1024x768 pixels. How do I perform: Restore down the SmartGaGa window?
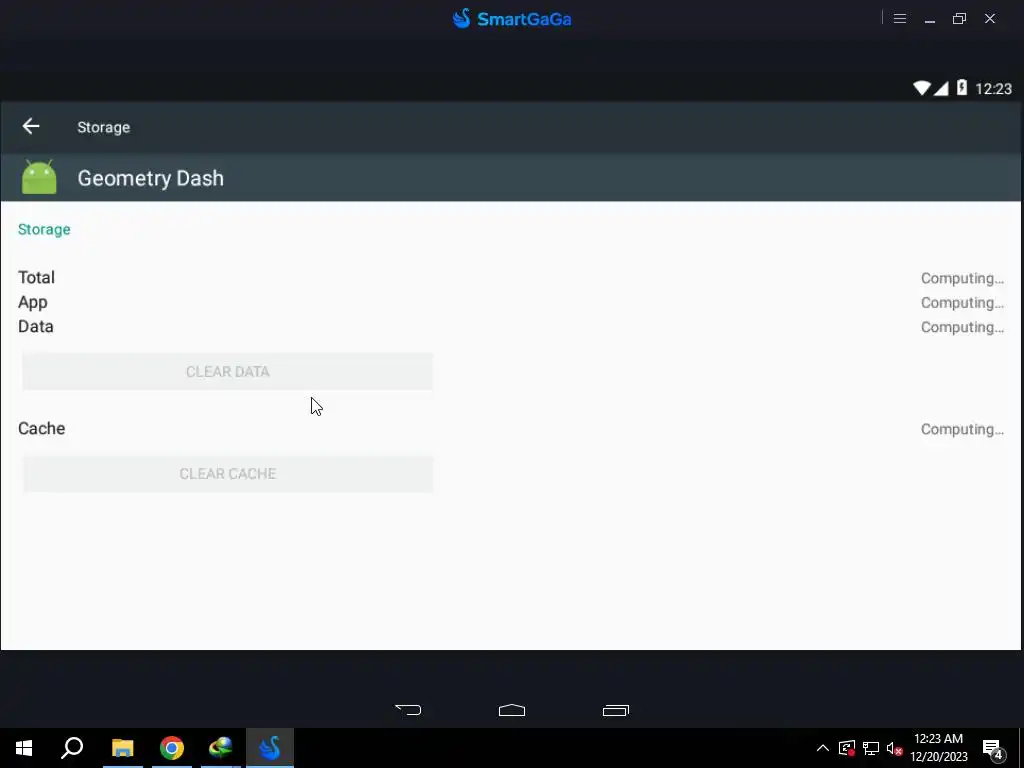pyautogui.click(x=959, y=18)
